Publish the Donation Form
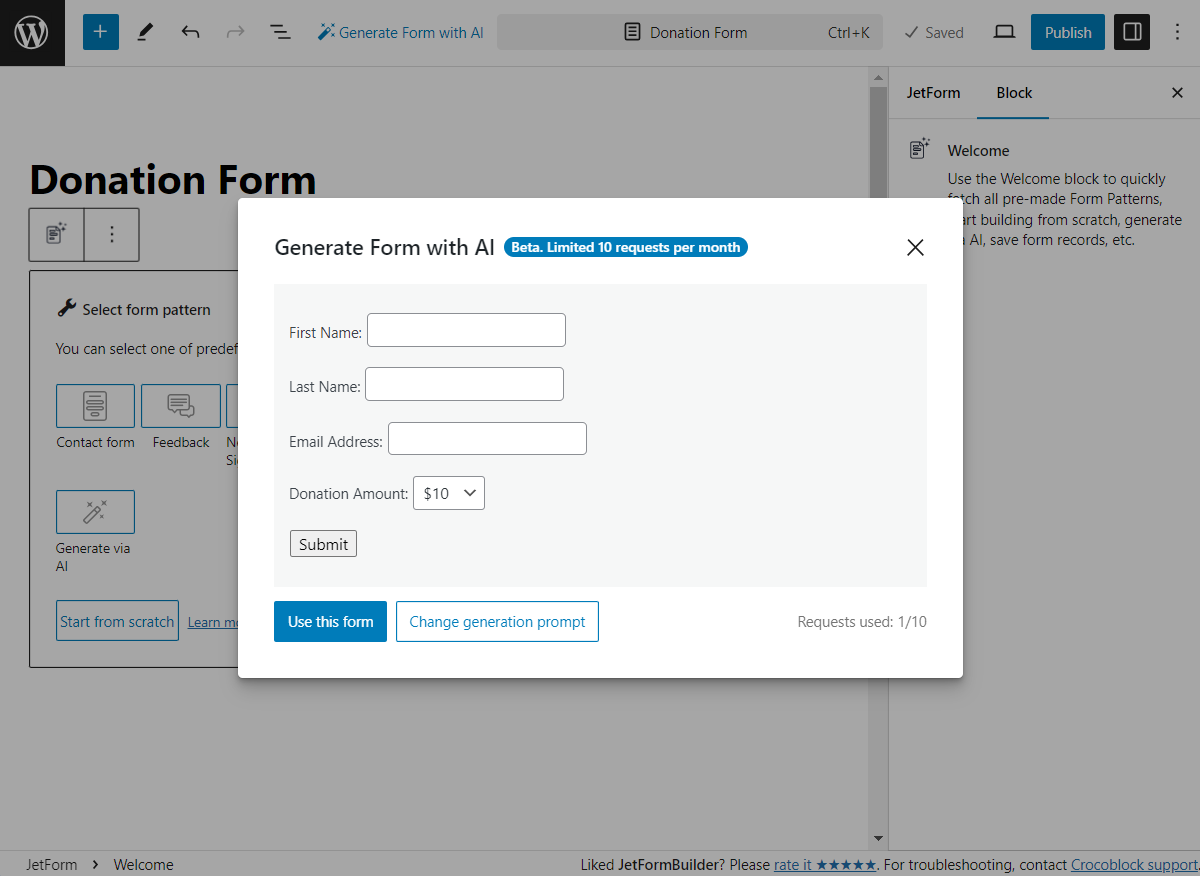Screen dimensions: 1200x876 (1067, 32)
